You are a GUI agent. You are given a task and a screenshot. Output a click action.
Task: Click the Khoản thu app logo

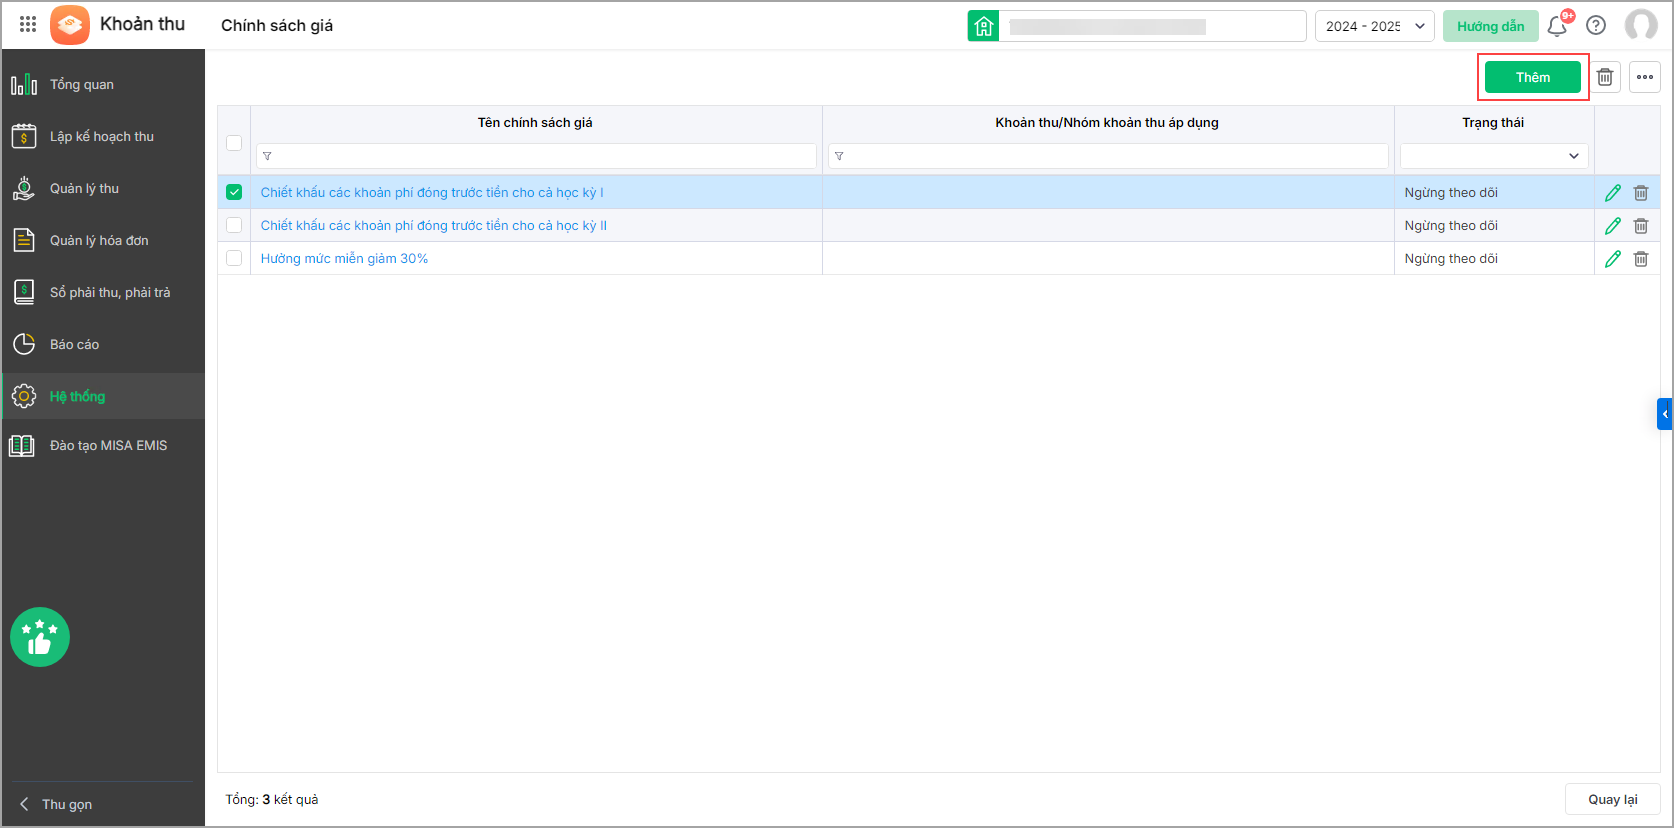[70, 25]
